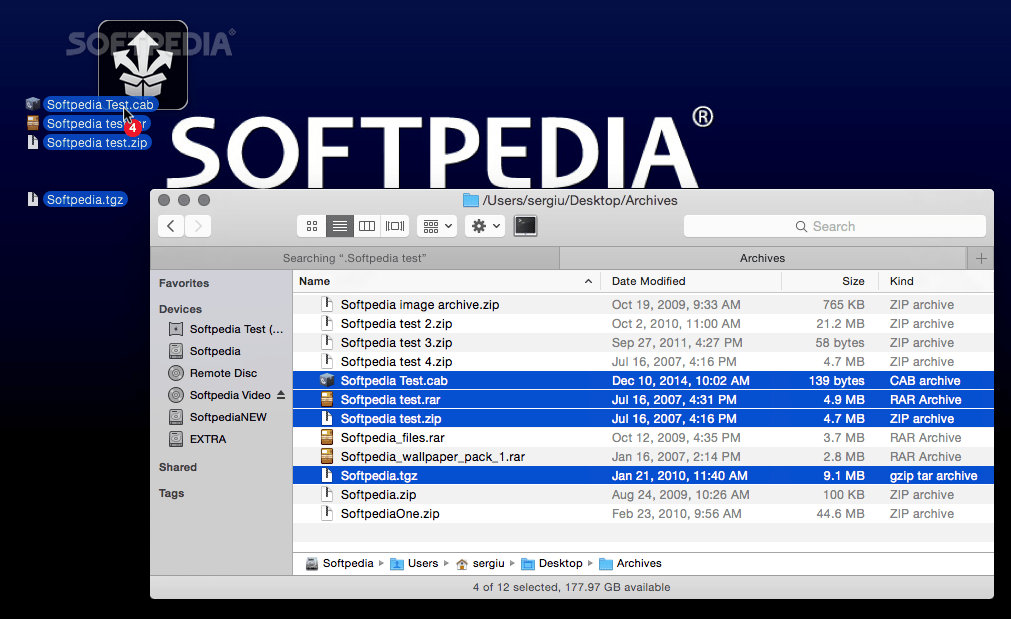
Task: Sort by Date Modified column
Action: pyautogui.click(x=649, y=281)
